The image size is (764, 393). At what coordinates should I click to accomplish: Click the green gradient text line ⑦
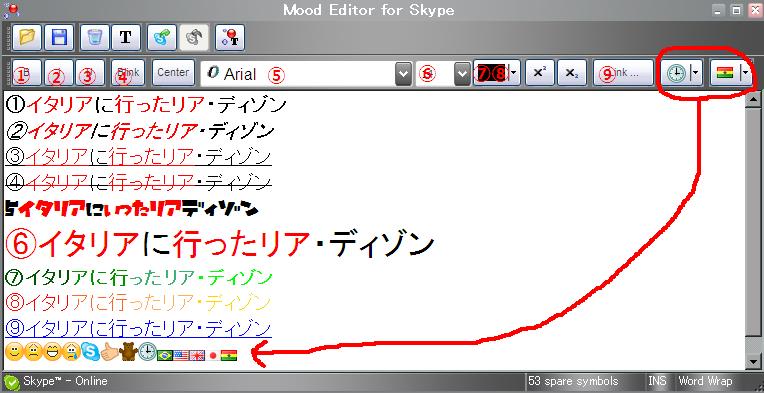(x=138, y=277)
